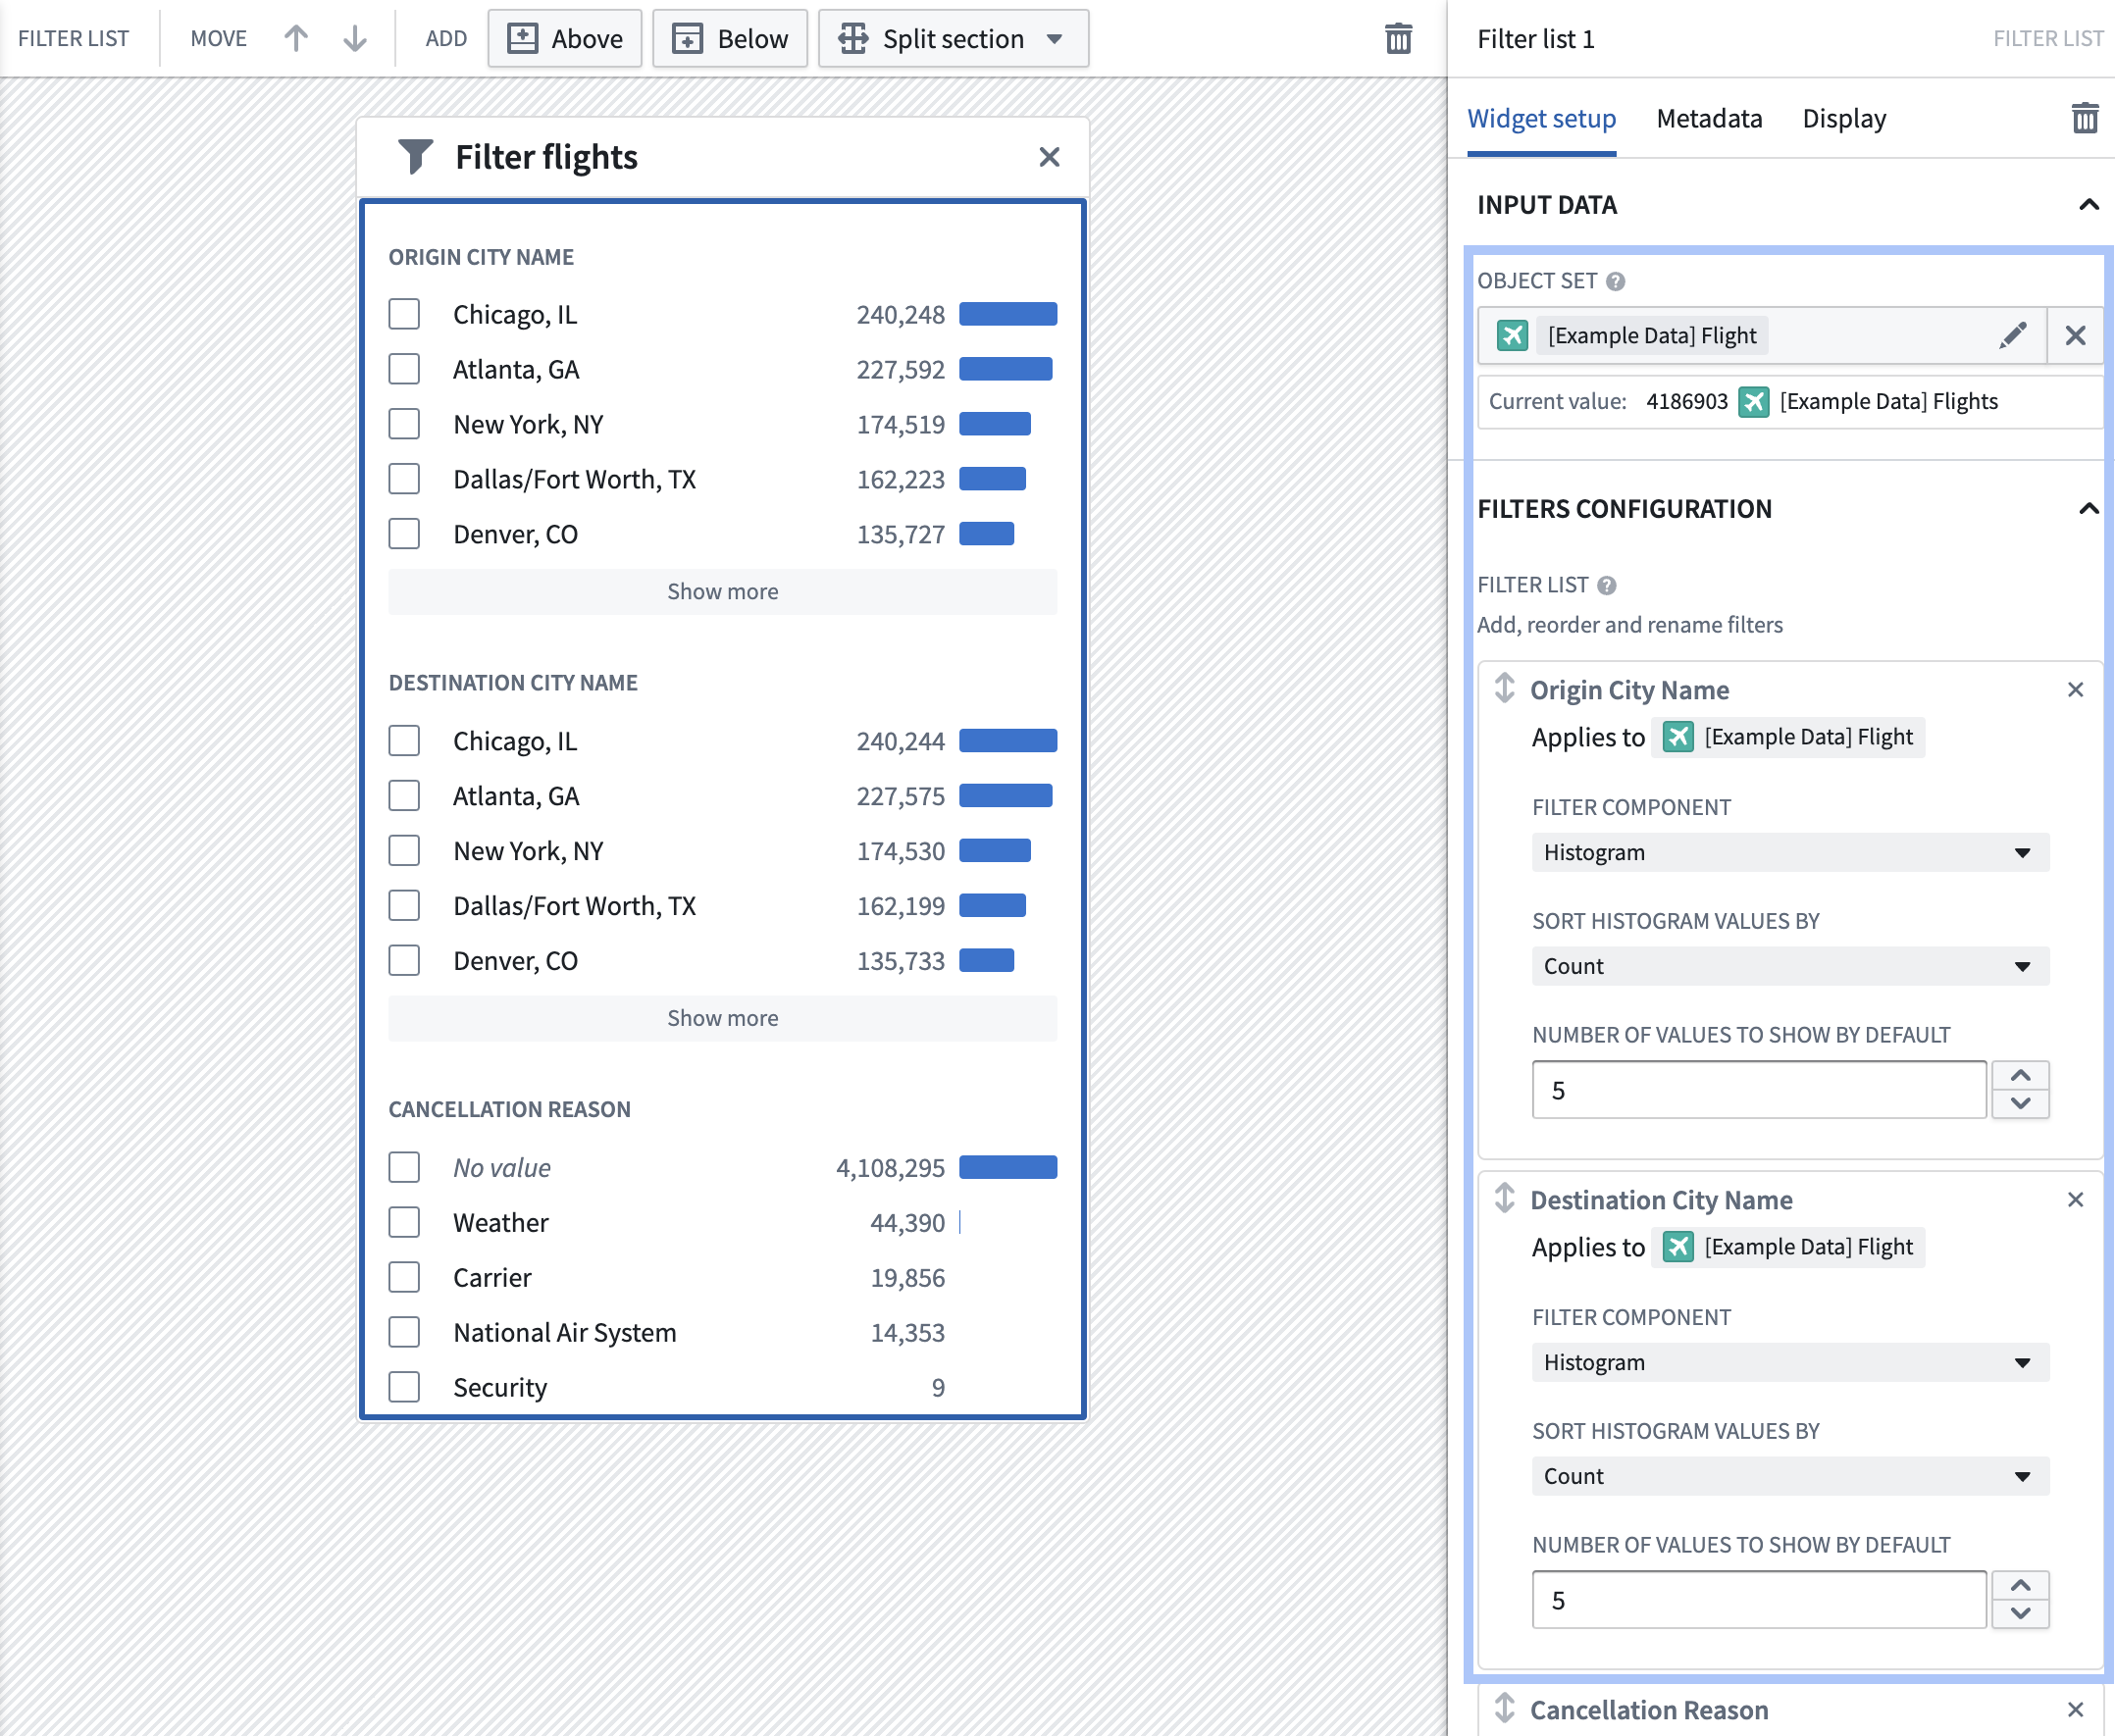
Task: Show more origin city names
Action: pos(722,591)
